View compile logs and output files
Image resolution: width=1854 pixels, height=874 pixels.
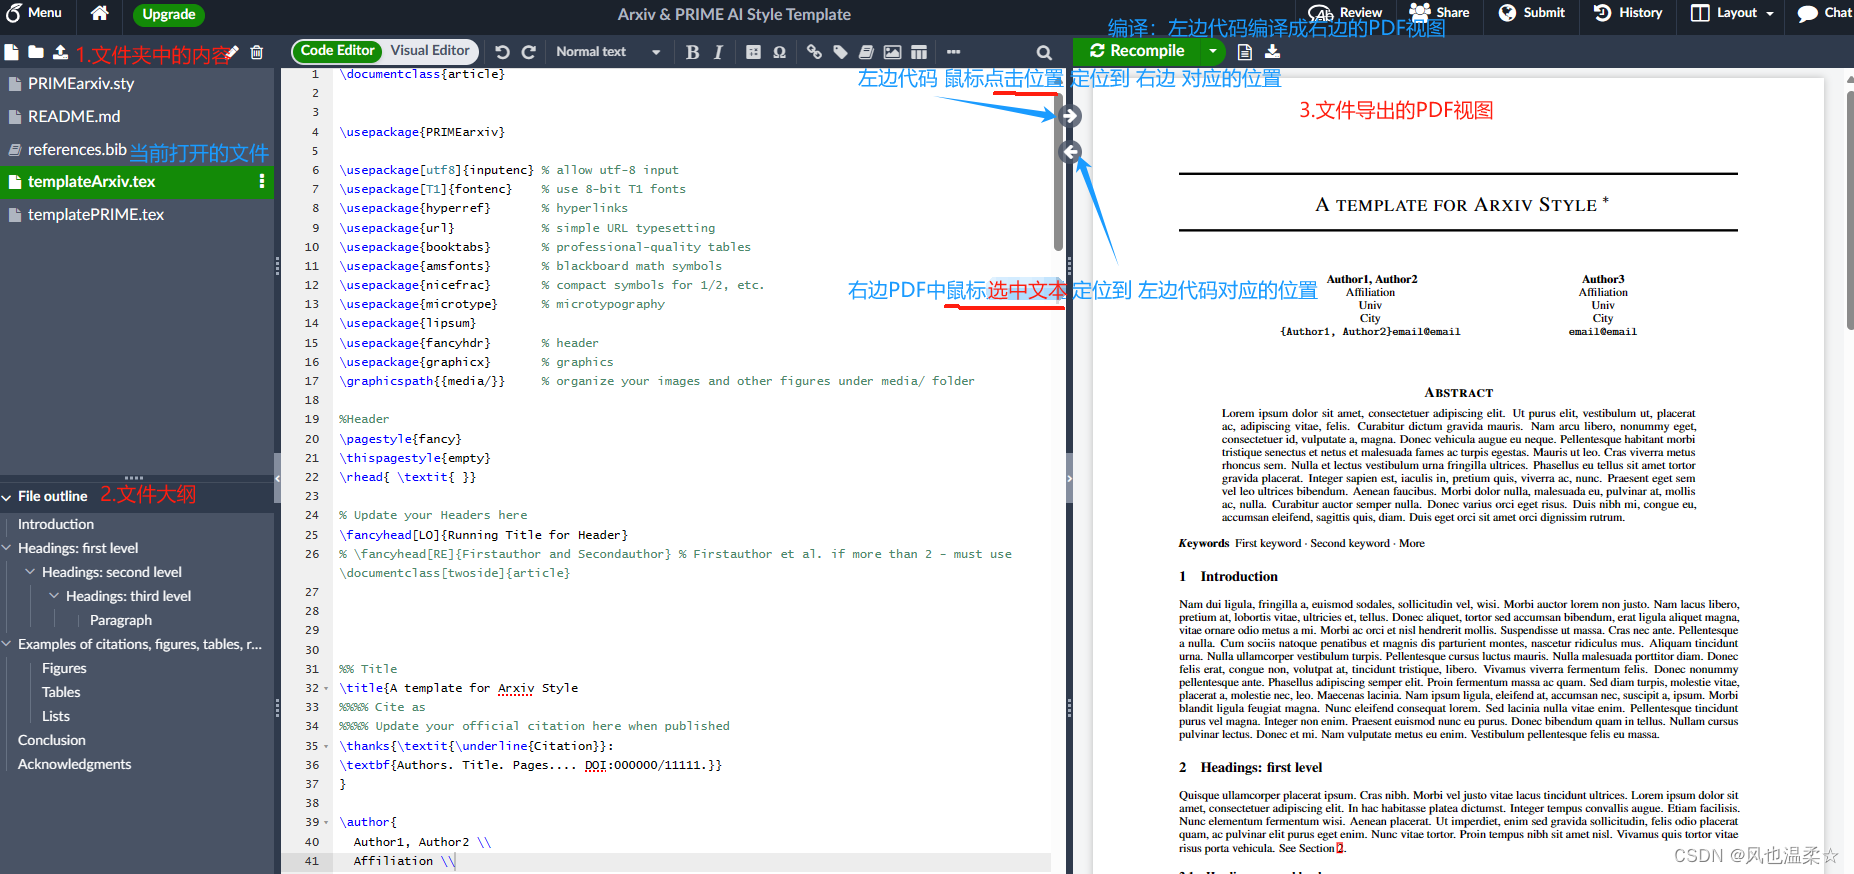point(1245,52)
